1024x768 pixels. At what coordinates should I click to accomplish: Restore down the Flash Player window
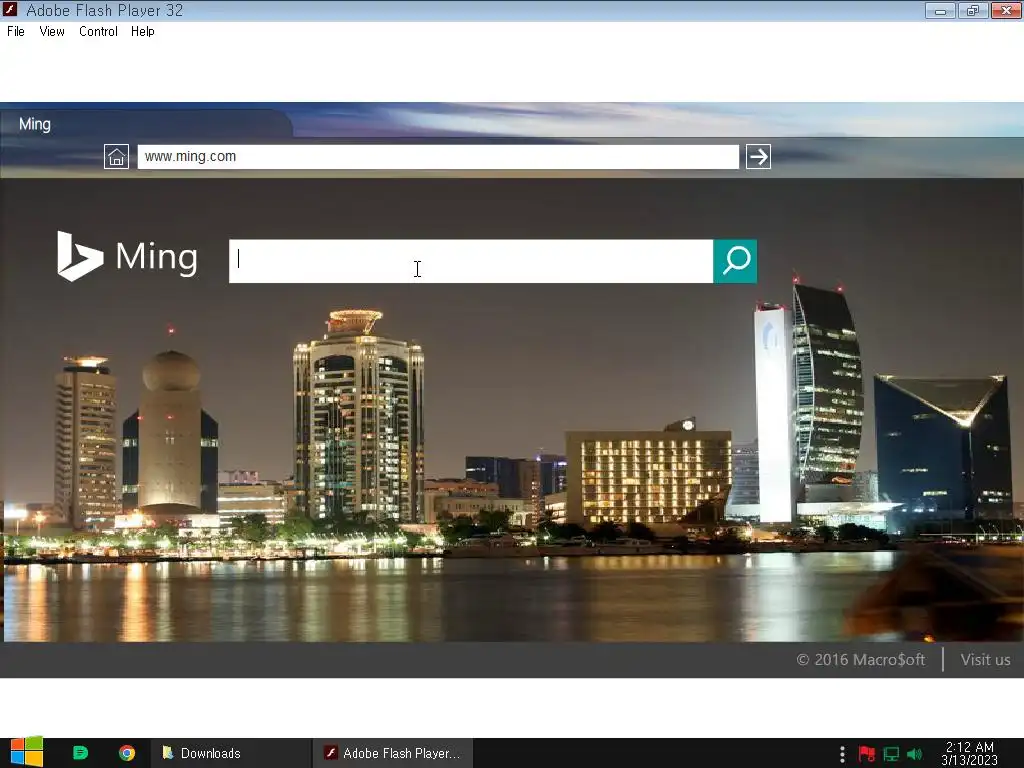tap(973, 10)
